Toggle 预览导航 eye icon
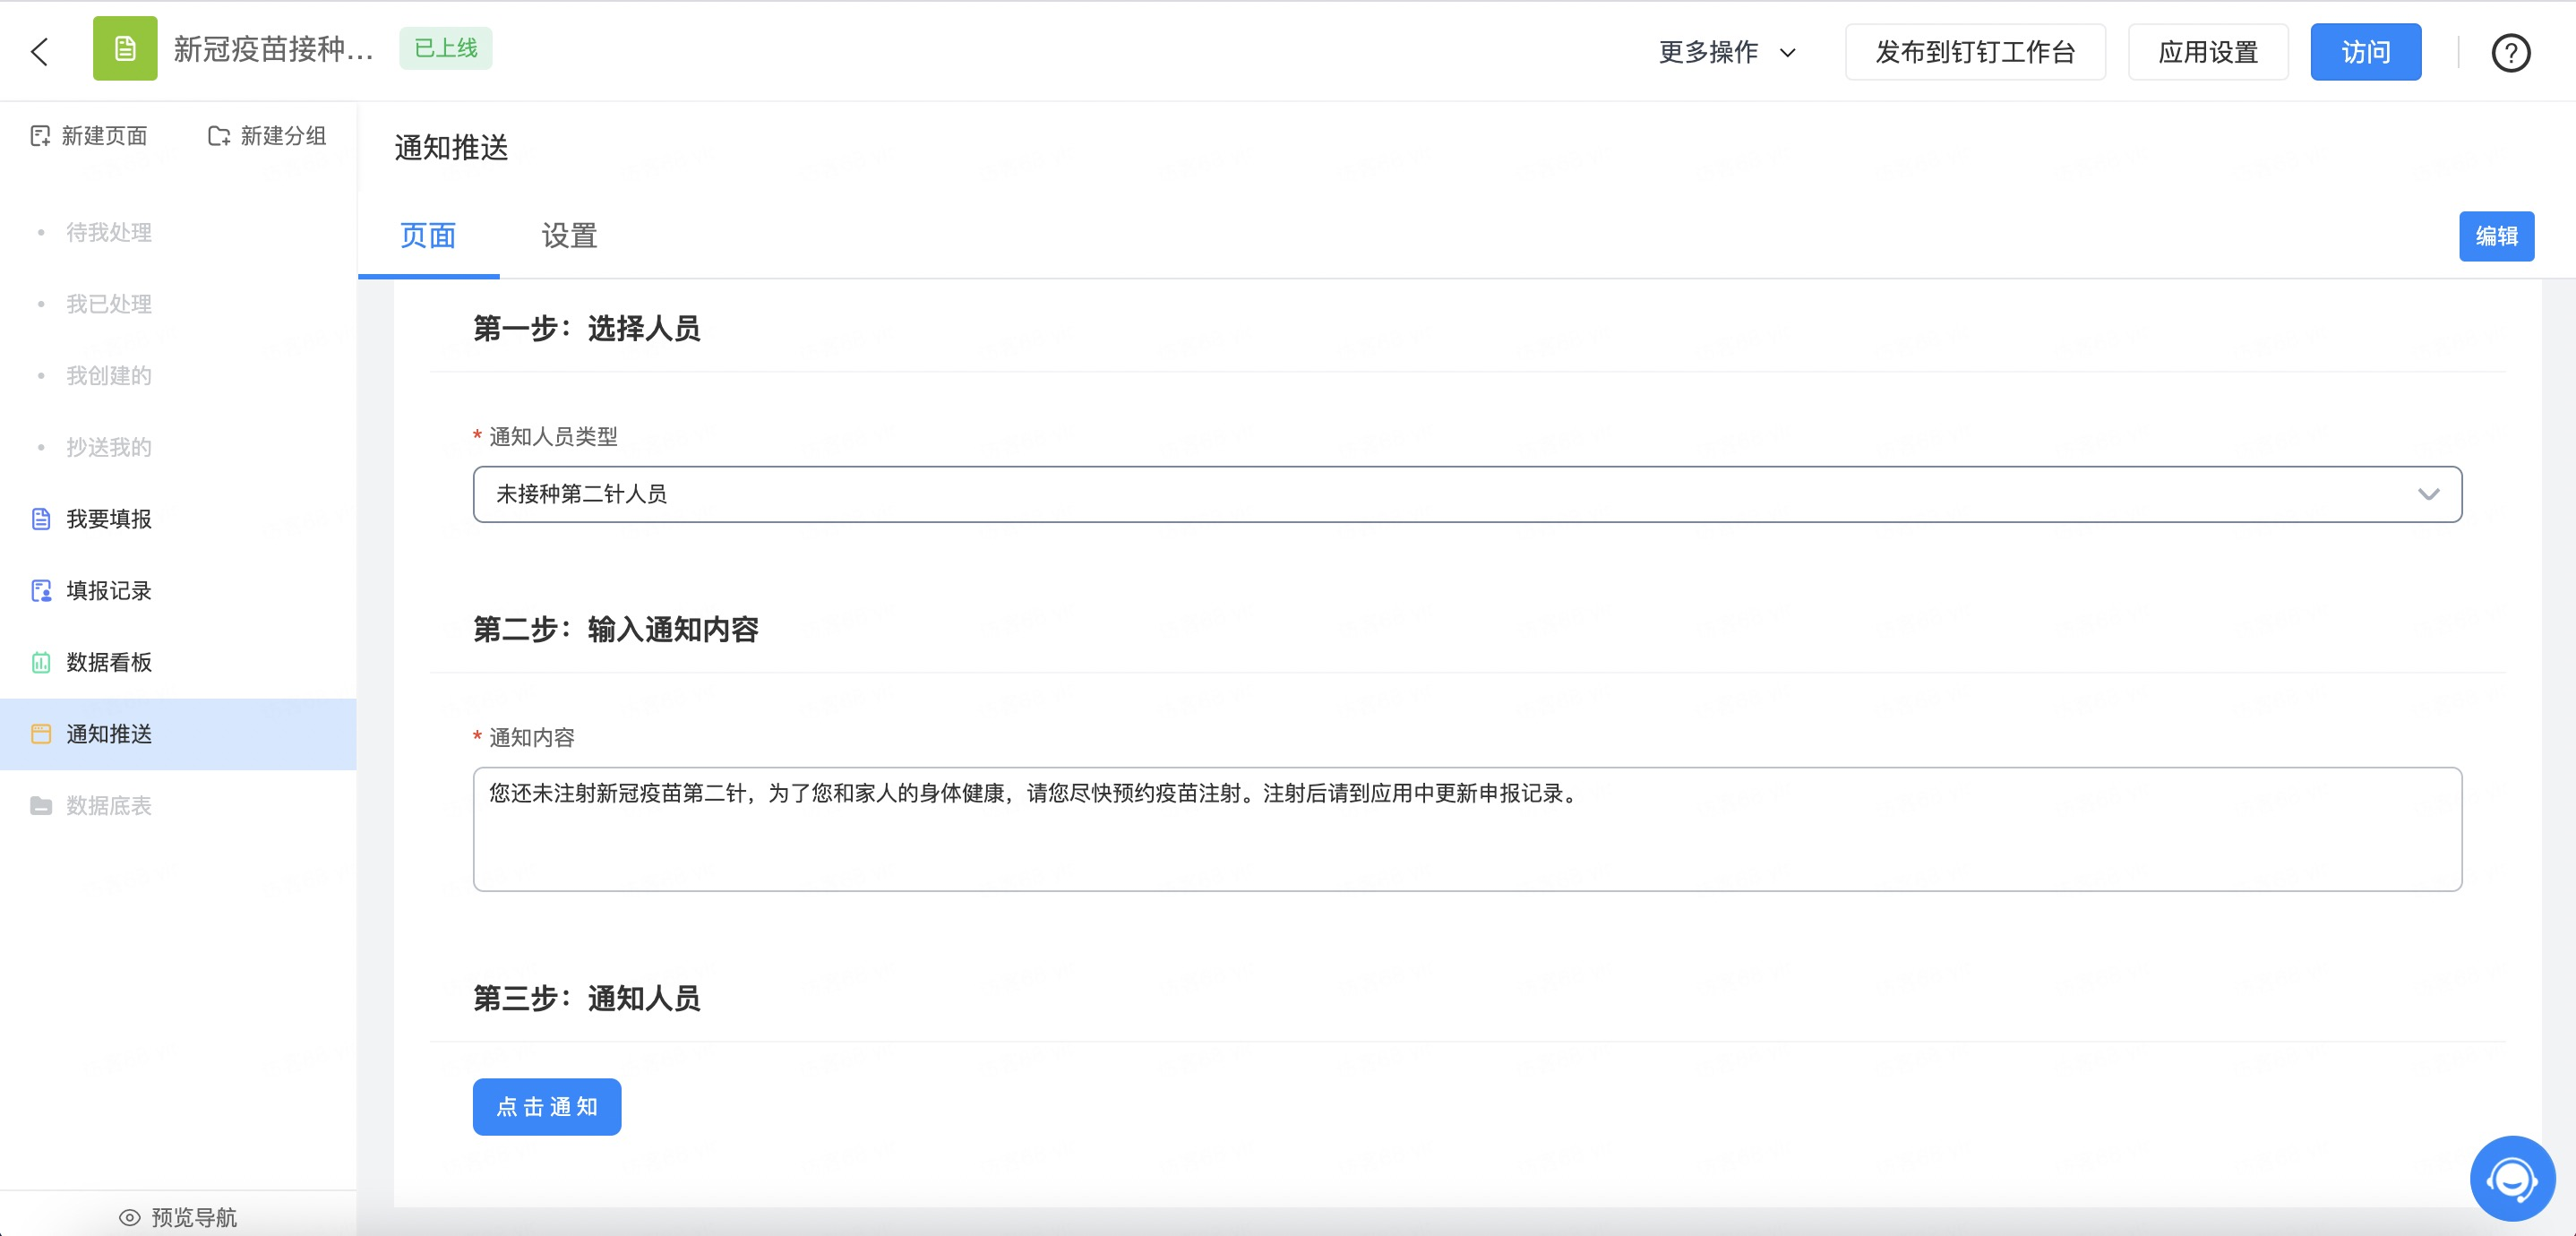The height and width of the screenshot is (1236, 2576). pos(130,1217)
